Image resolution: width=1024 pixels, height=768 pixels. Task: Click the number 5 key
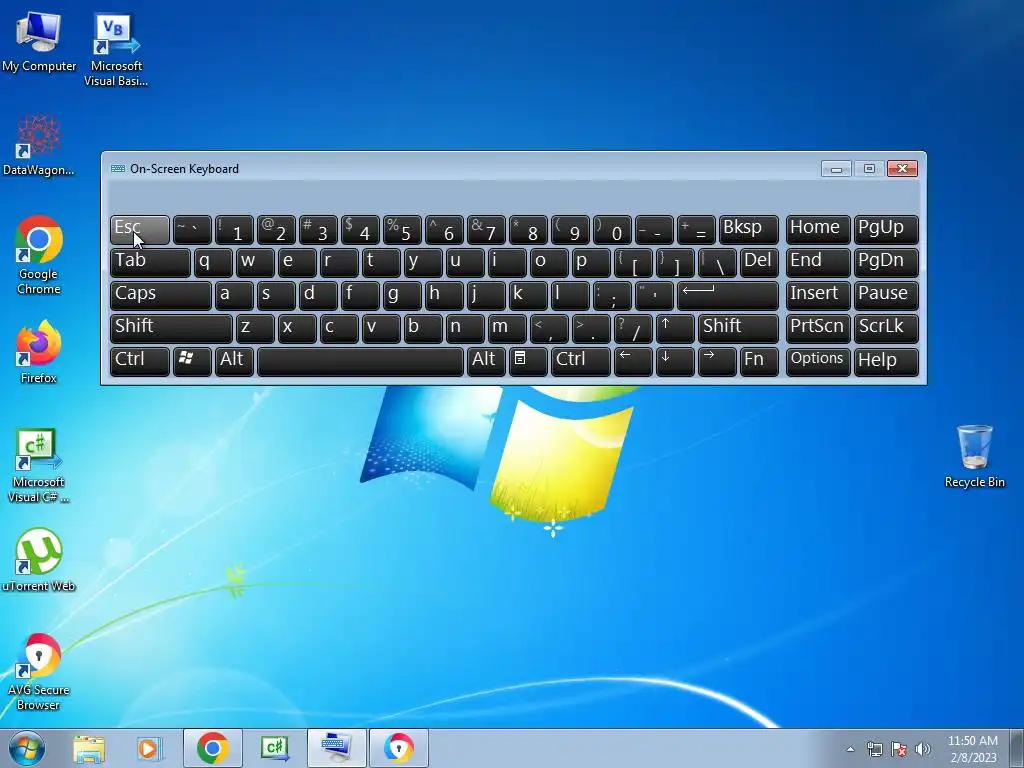402,230
